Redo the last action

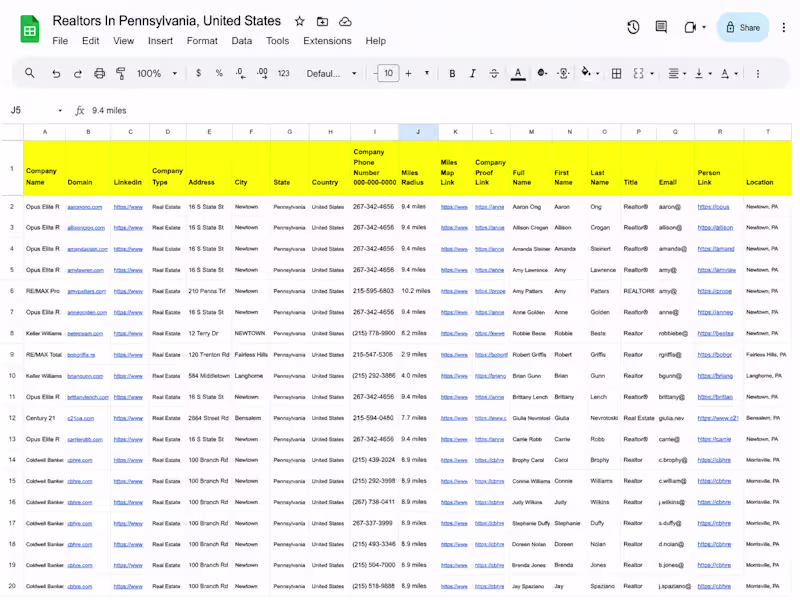tap(78, 73)
